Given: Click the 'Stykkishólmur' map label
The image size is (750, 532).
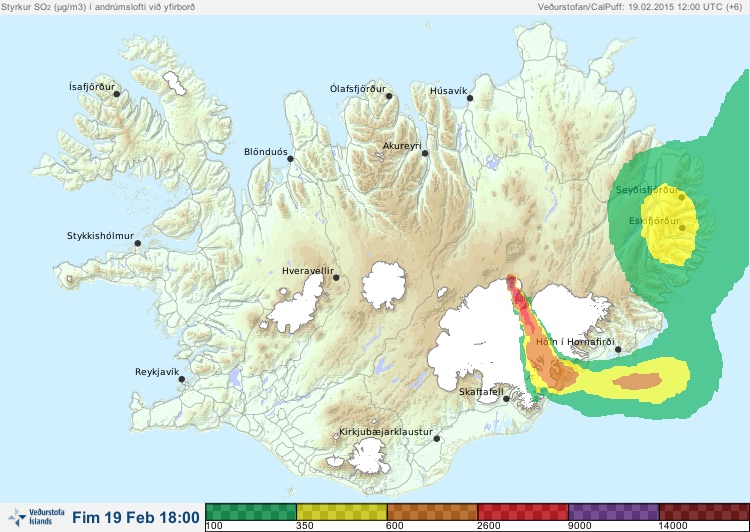Looking at the screenshot, I should pyautogui.click(x=100, y=236).
